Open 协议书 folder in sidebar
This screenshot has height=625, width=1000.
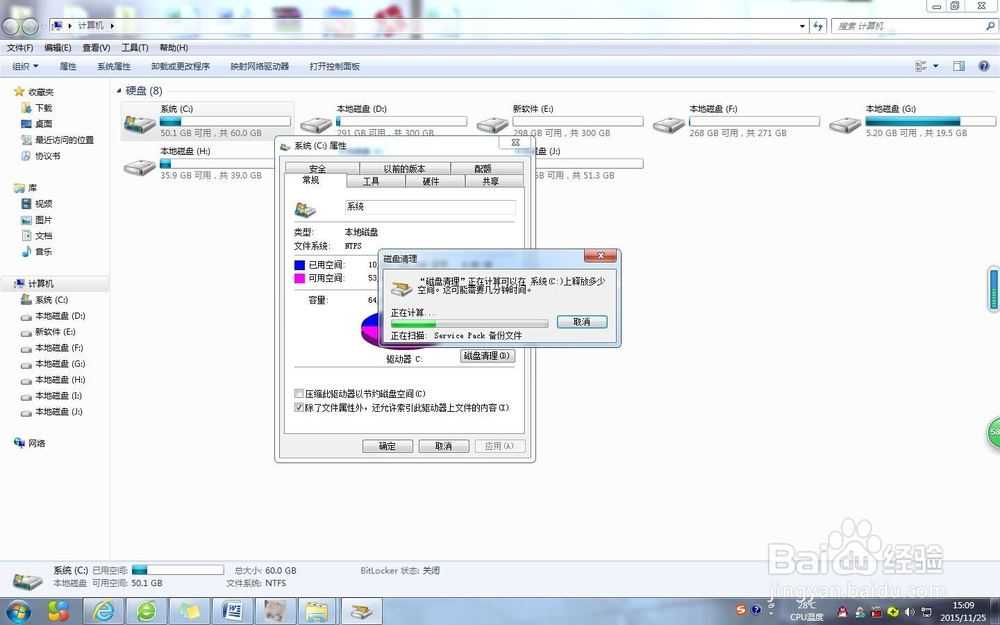(x=41, y=156)
